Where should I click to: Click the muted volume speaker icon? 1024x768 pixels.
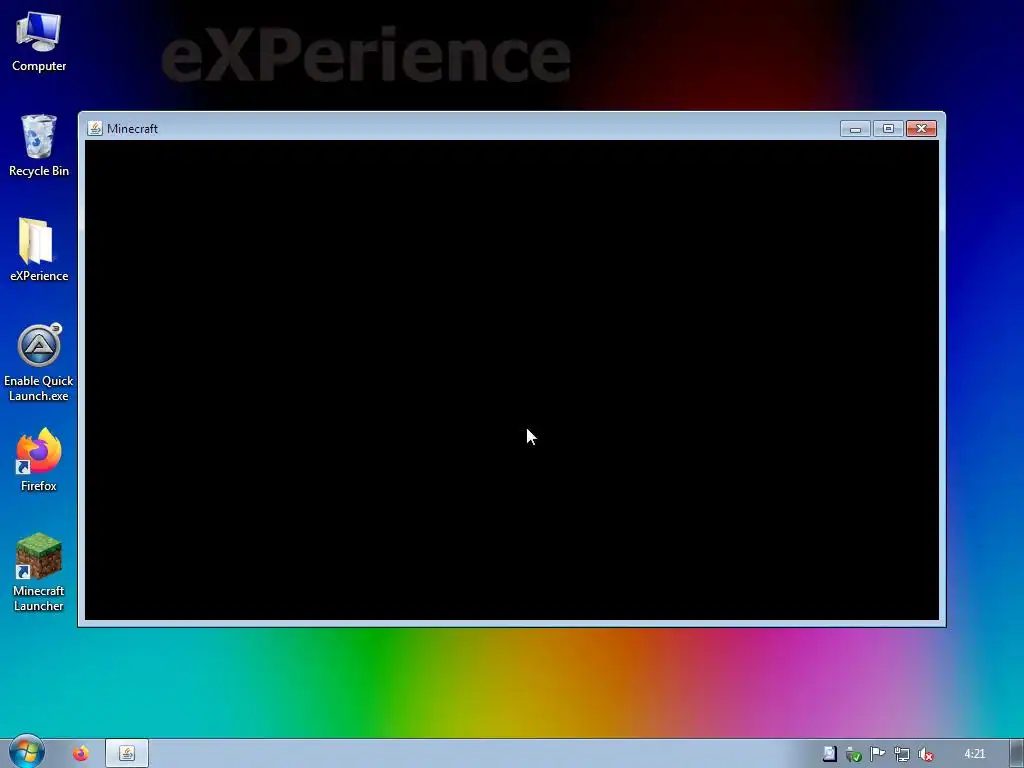(x=925, y=754)
